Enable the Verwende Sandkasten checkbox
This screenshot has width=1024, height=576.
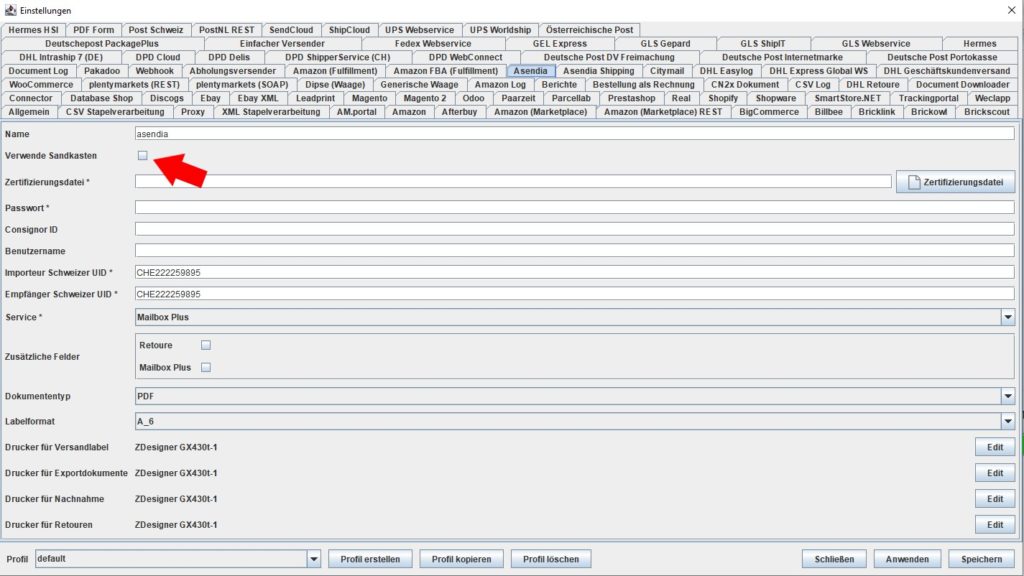pos(142,155)
